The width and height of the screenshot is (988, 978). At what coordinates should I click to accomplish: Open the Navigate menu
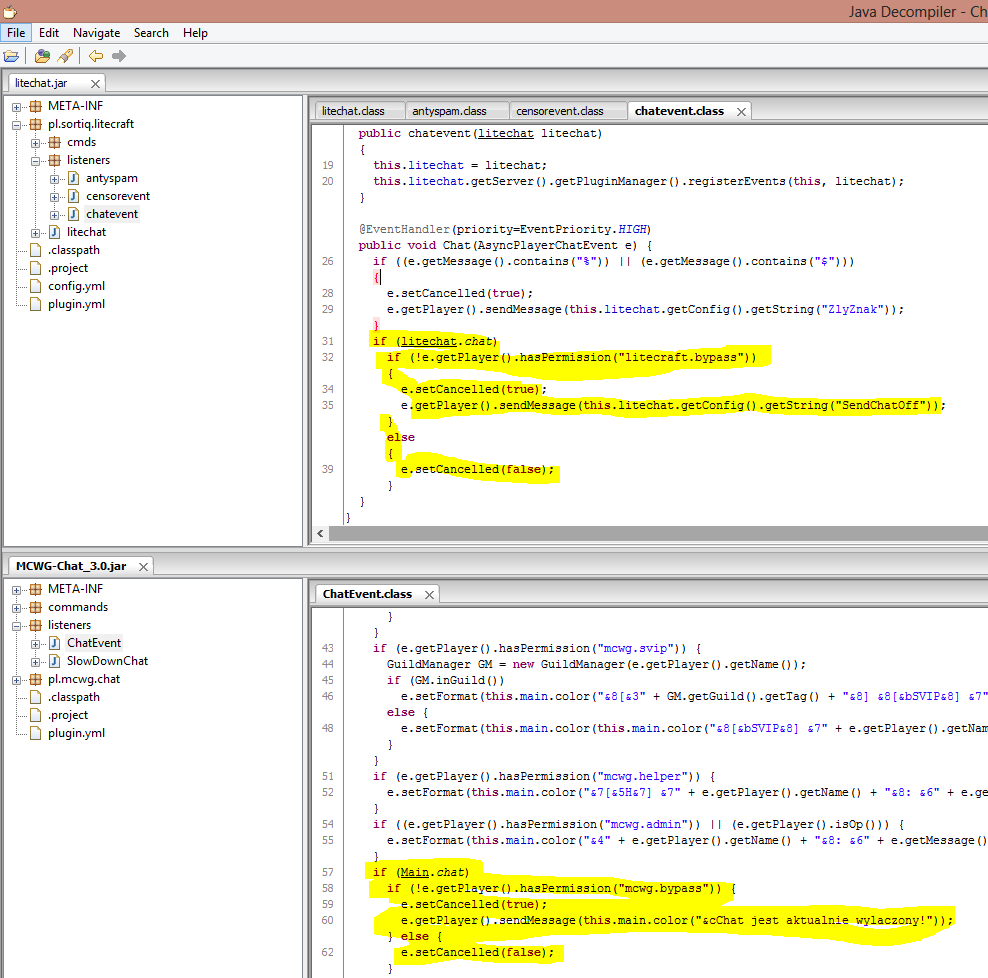[96, 33]
